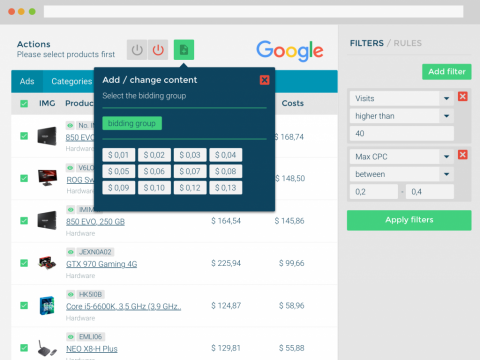
Task: Toggle eye icon for HK5I0B product
Action: click(70, 294)
